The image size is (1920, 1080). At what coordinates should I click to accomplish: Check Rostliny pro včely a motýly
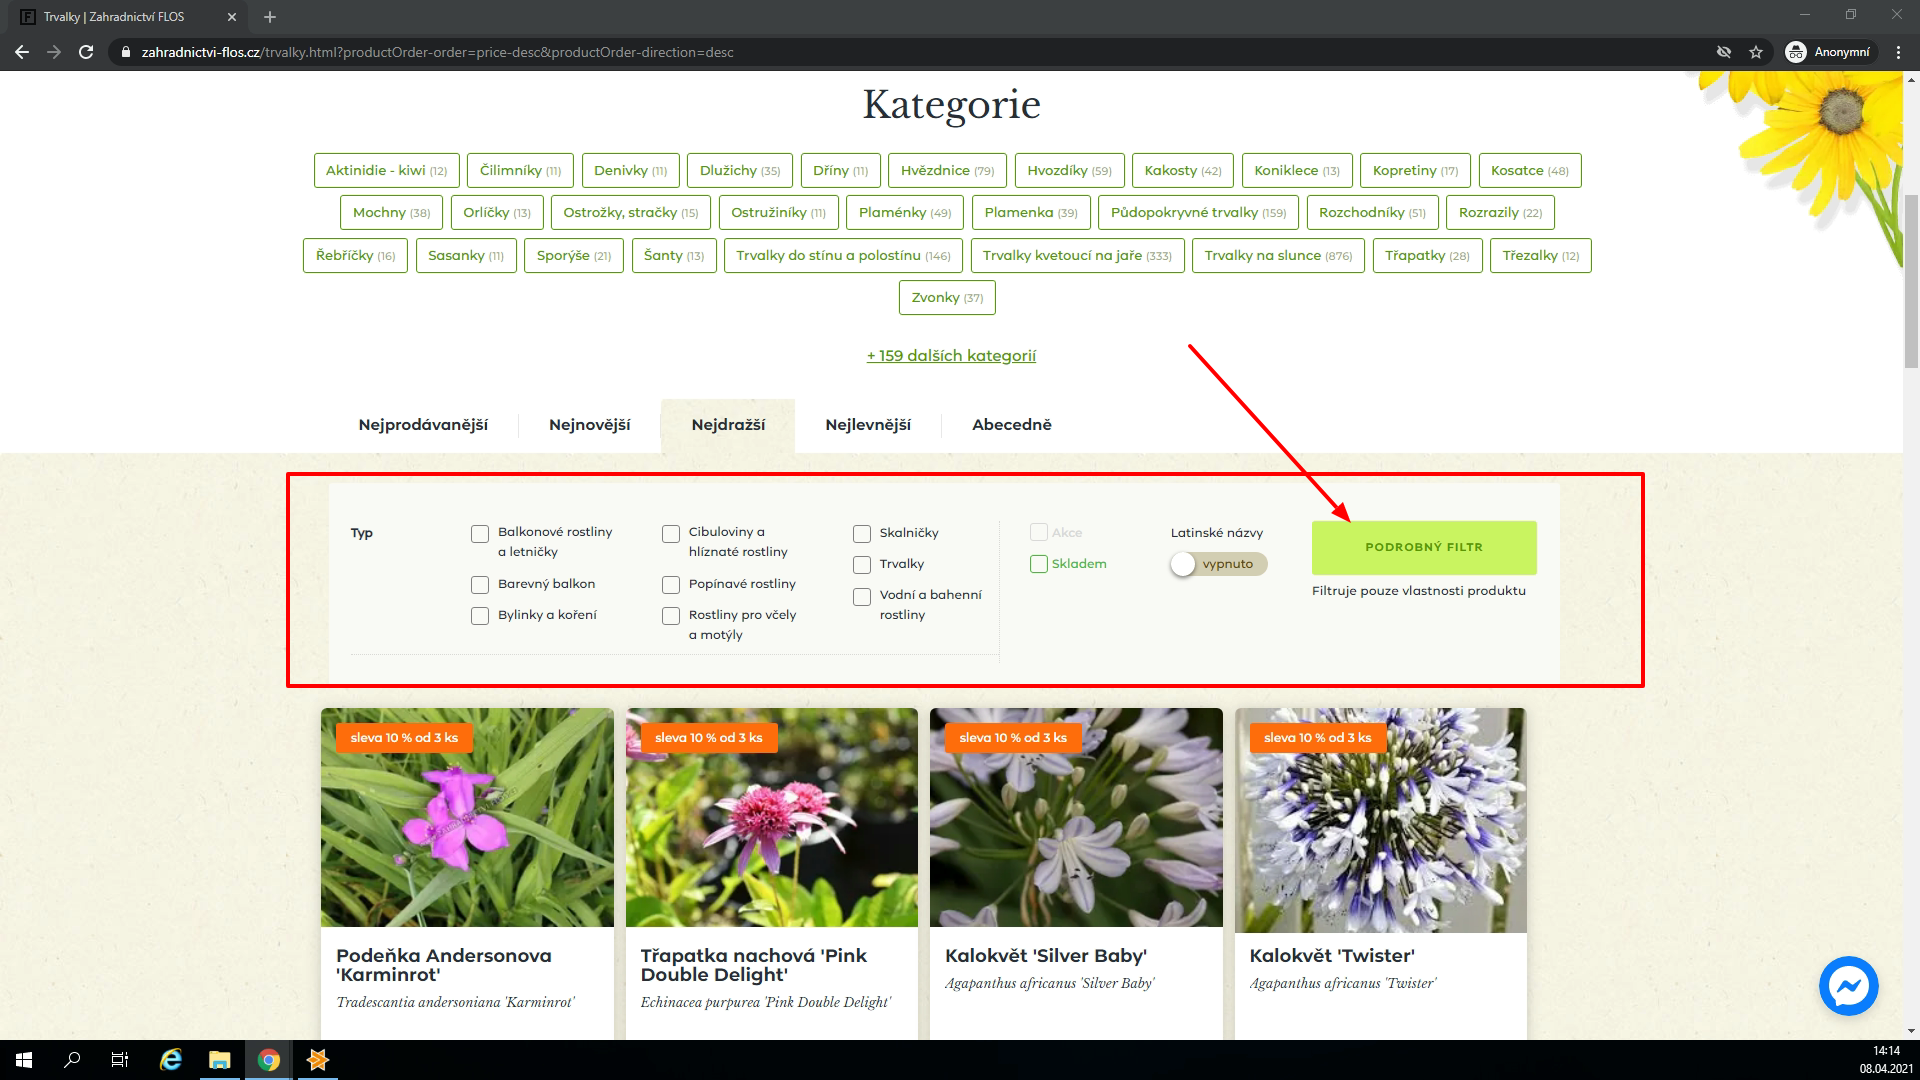pyautogui.click(x=671, y=616)
